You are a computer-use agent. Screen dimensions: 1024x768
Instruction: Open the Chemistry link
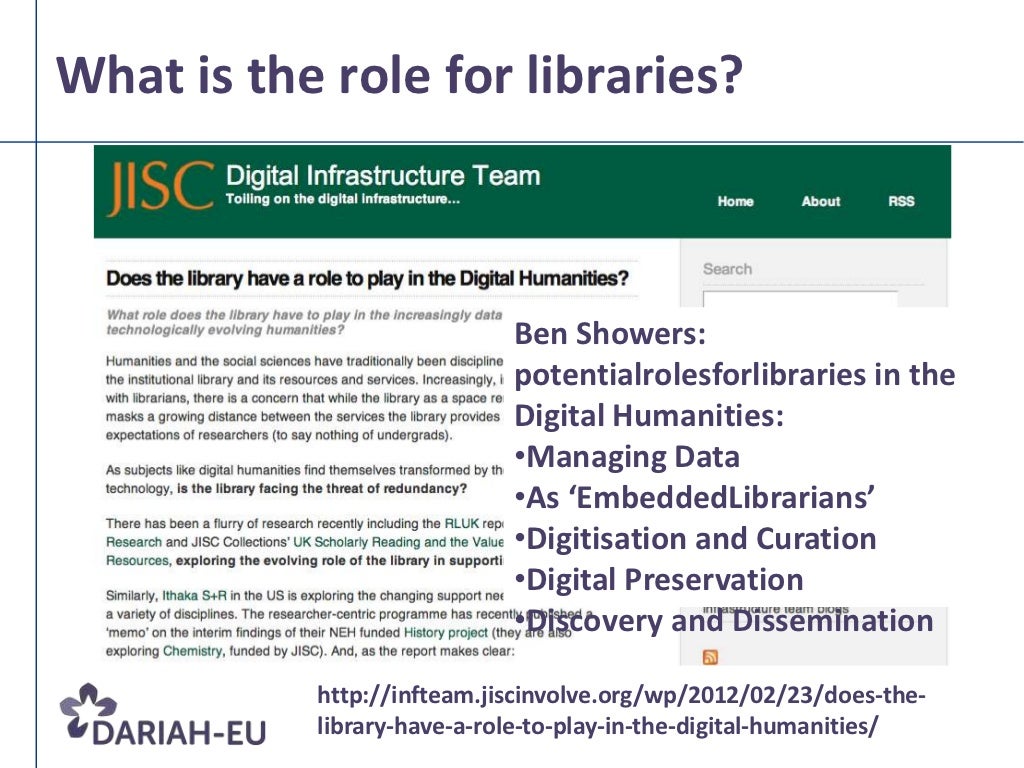click(x=193, y=651)
